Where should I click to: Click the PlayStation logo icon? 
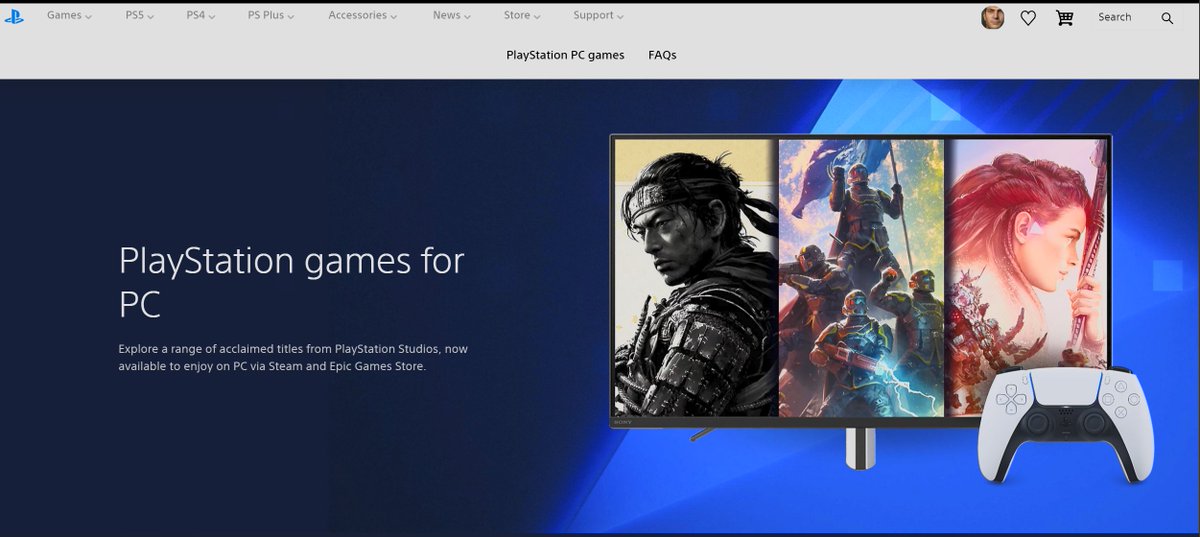13,17
